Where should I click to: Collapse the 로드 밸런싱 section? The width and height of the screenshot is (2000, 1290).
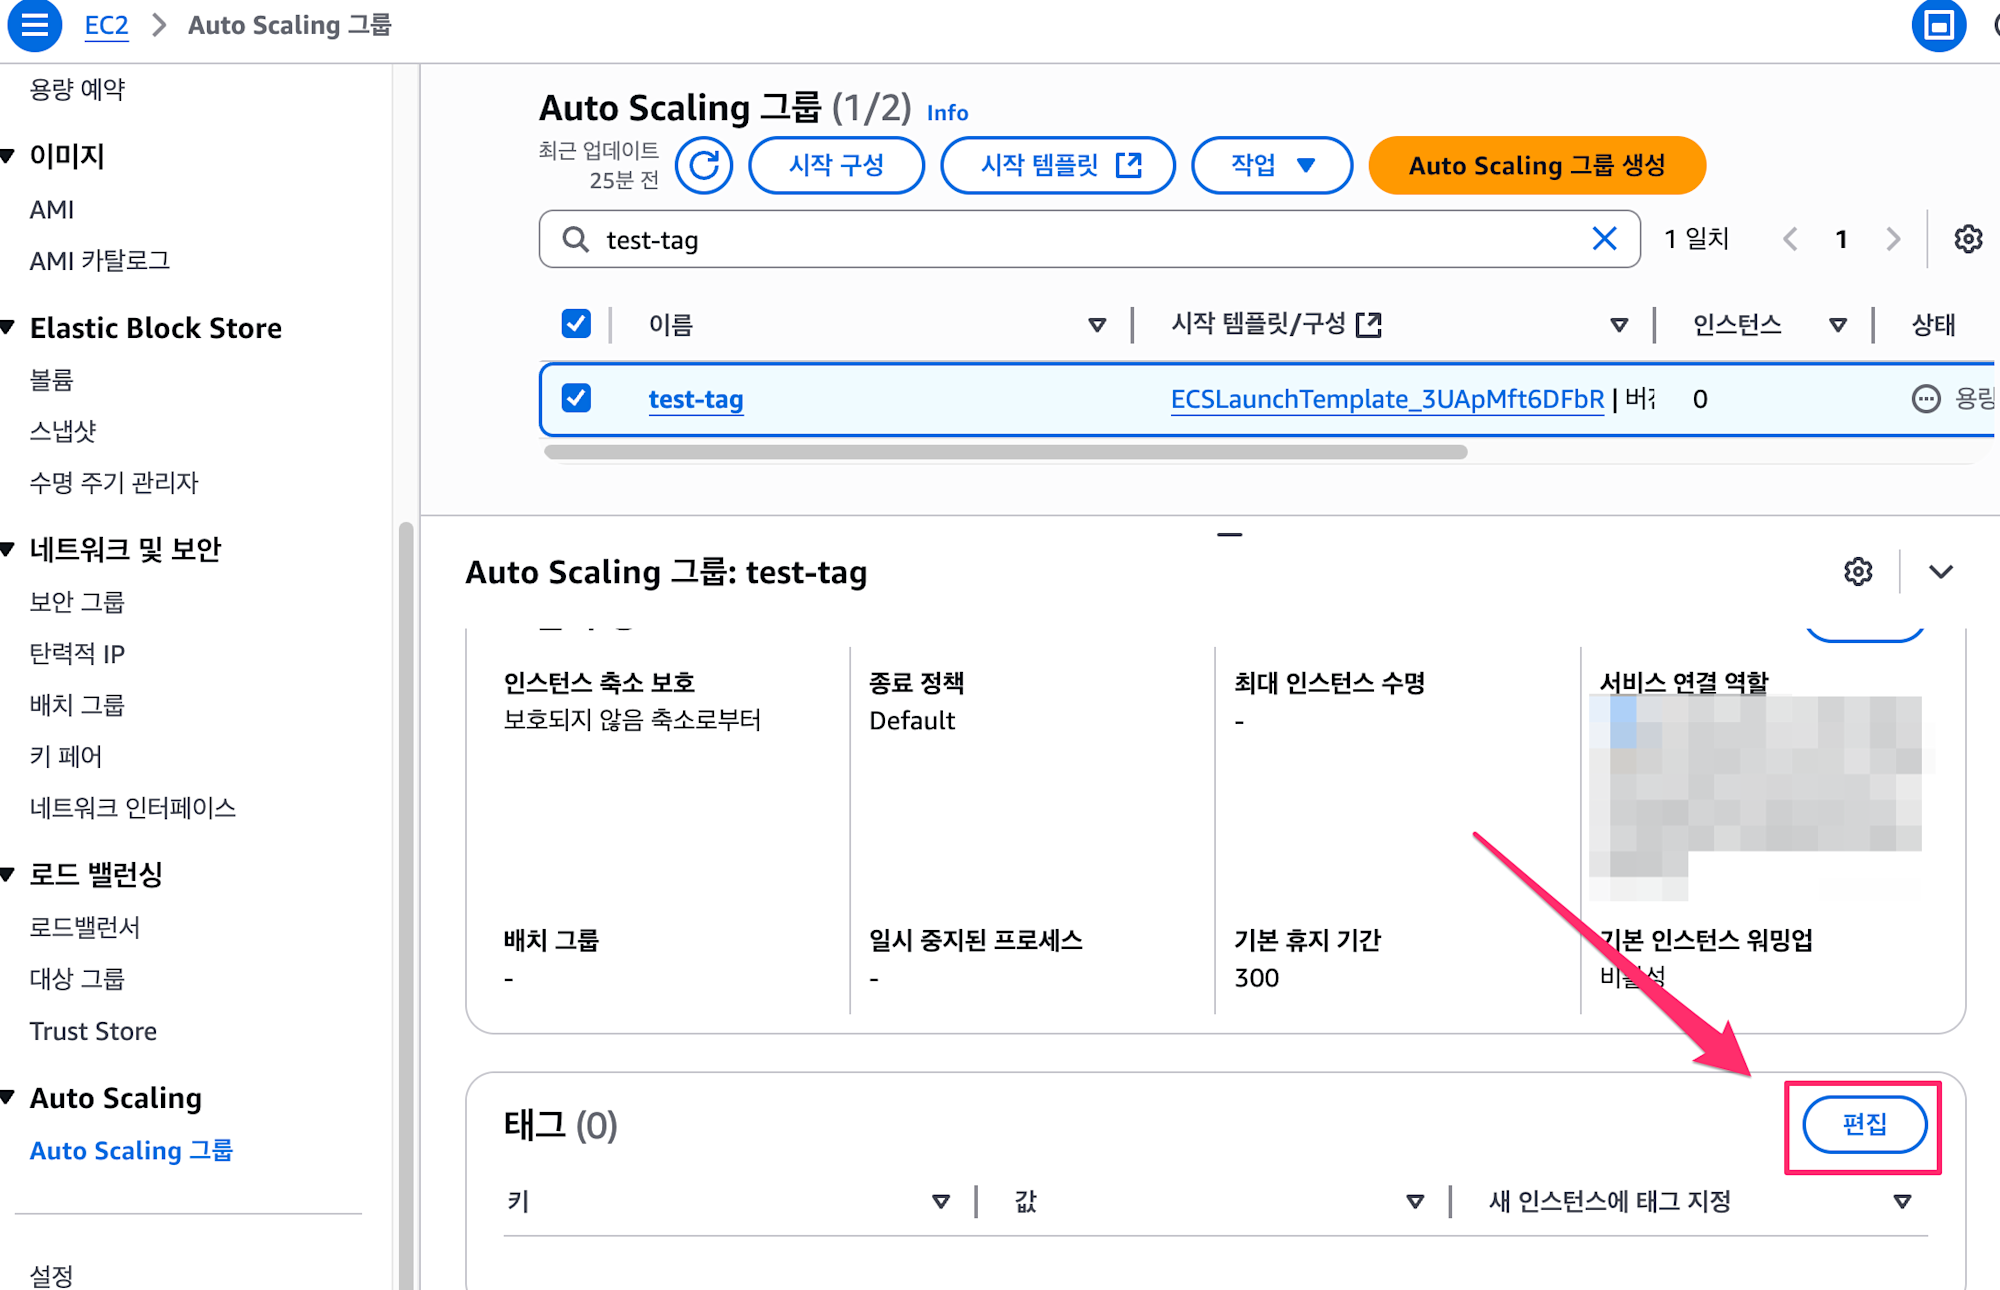point(9,875)
